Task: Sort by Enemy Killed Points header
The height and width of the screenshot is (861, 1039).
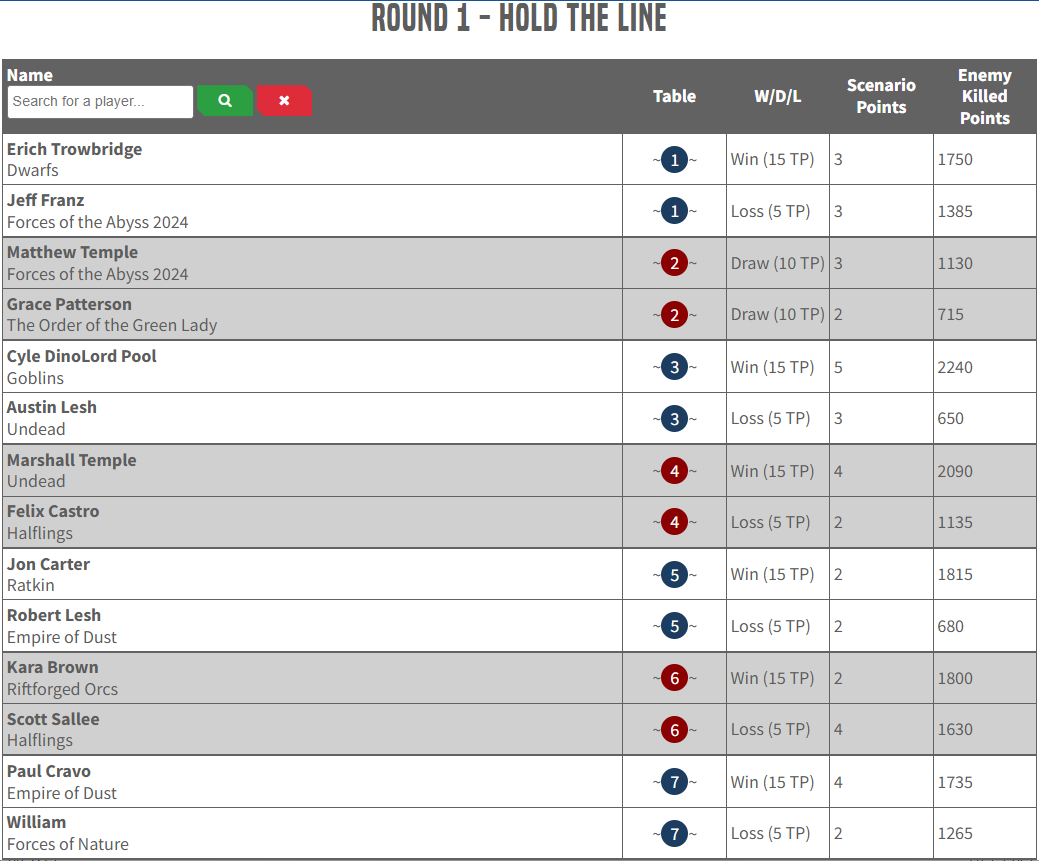Action: point(985,97)
